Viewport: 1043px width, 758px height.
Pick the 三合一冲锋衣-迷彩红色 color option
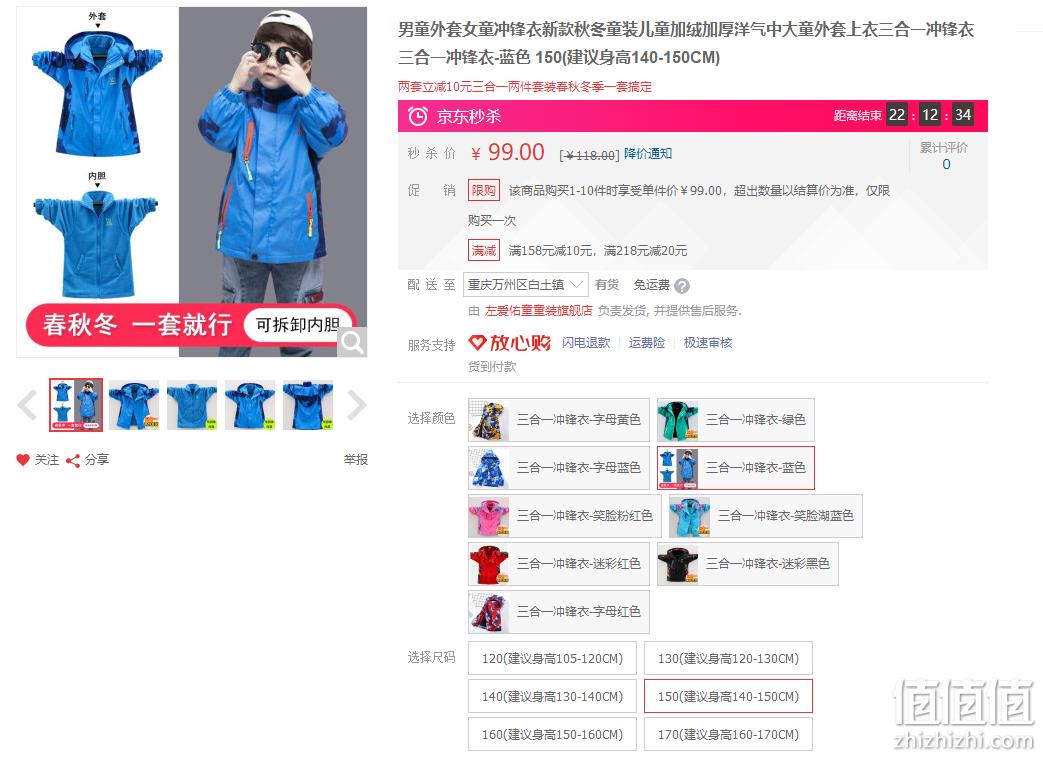[559, 564]
